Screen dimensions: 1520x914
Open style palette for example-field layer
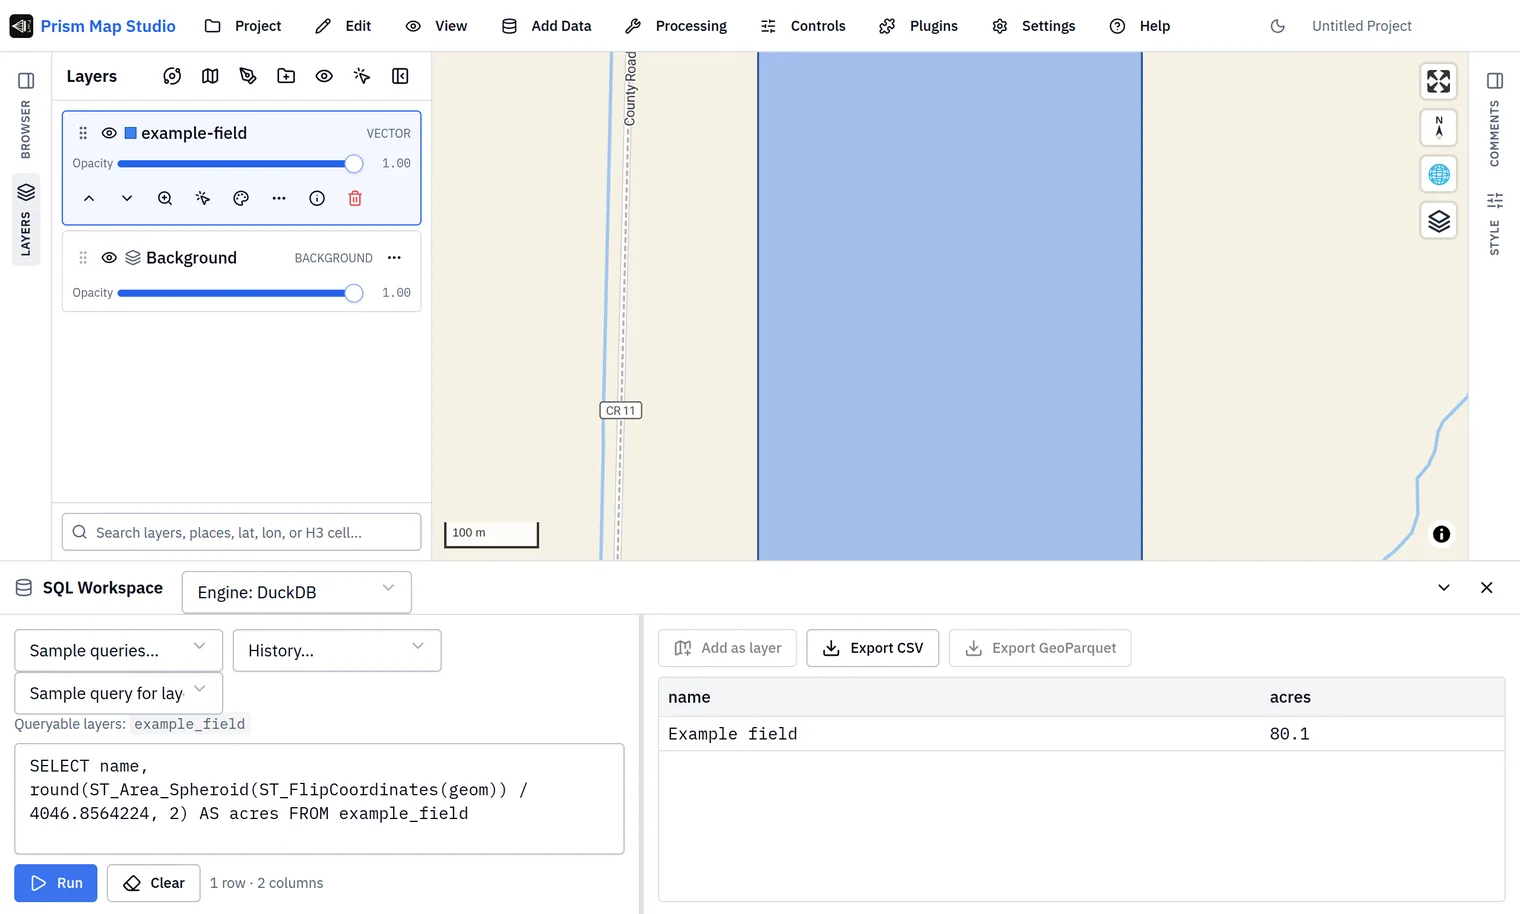pos(241,198)
